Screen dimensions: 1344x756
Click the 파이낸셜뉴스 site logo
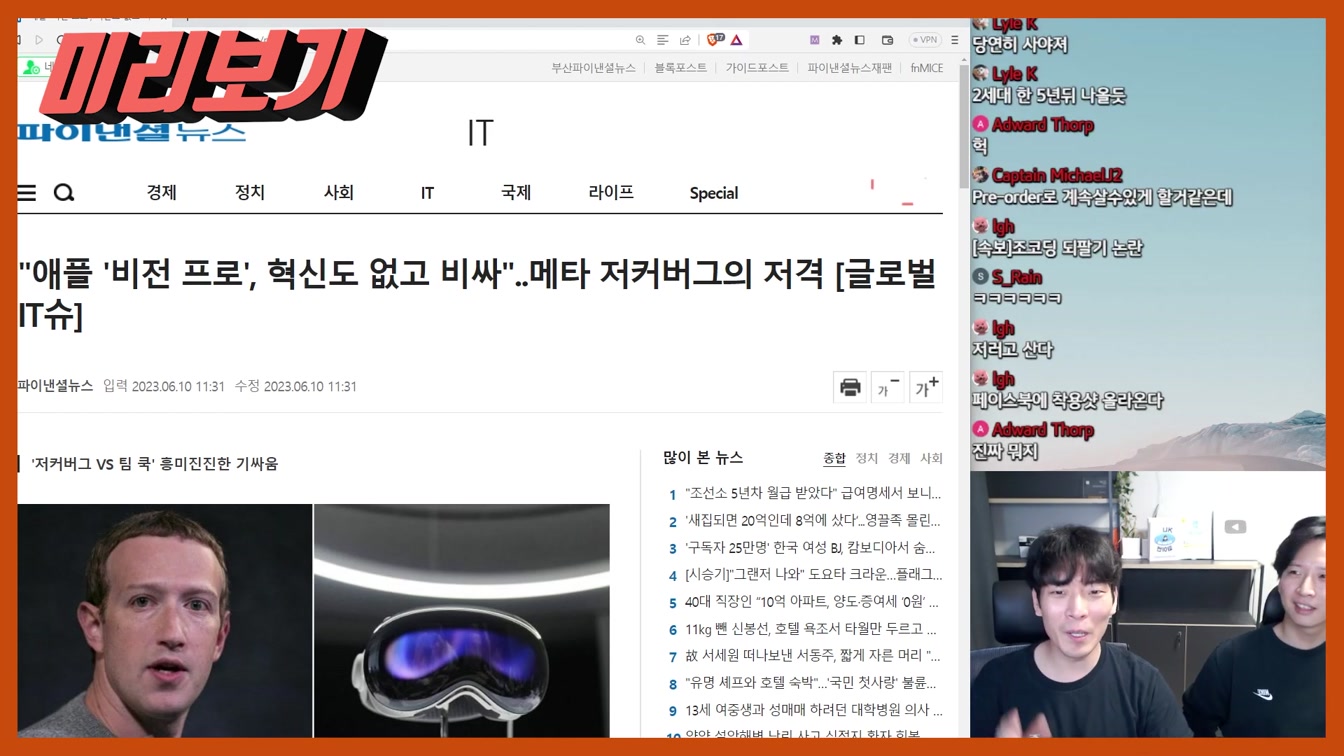[131, 131]
